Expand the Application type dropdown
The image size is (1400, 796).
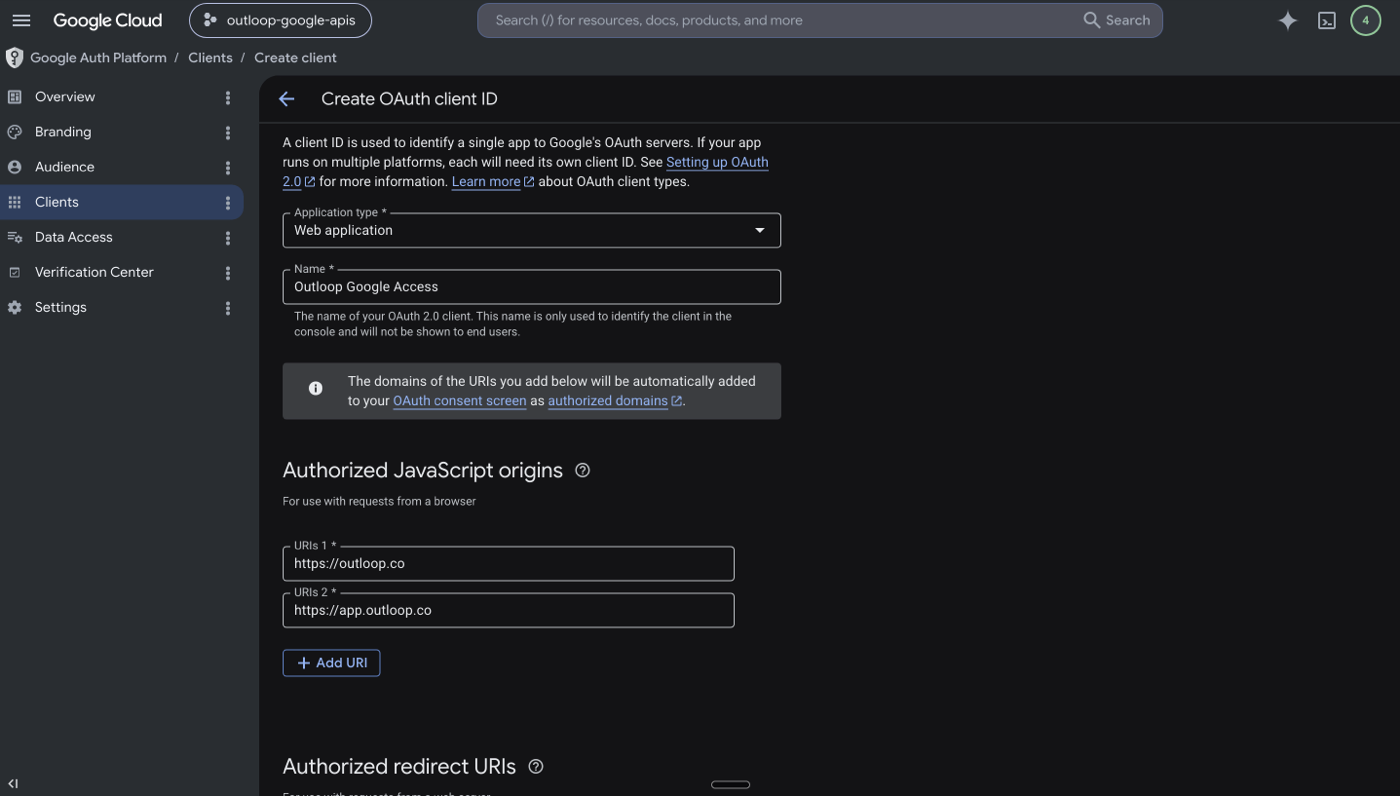(x=531, y=230)
